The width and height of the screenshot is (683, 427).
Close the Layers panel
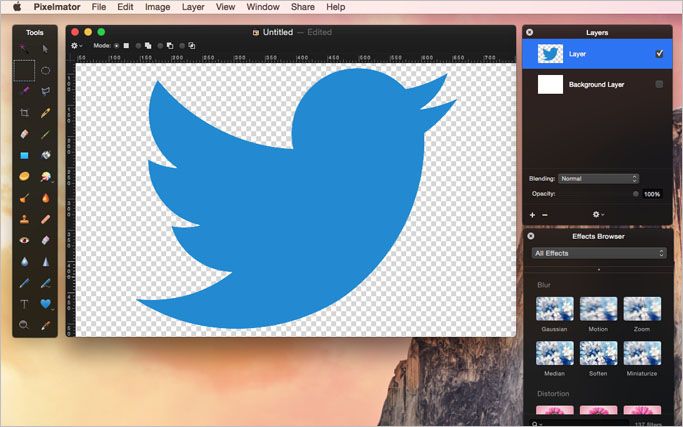[x=530, y=32]
